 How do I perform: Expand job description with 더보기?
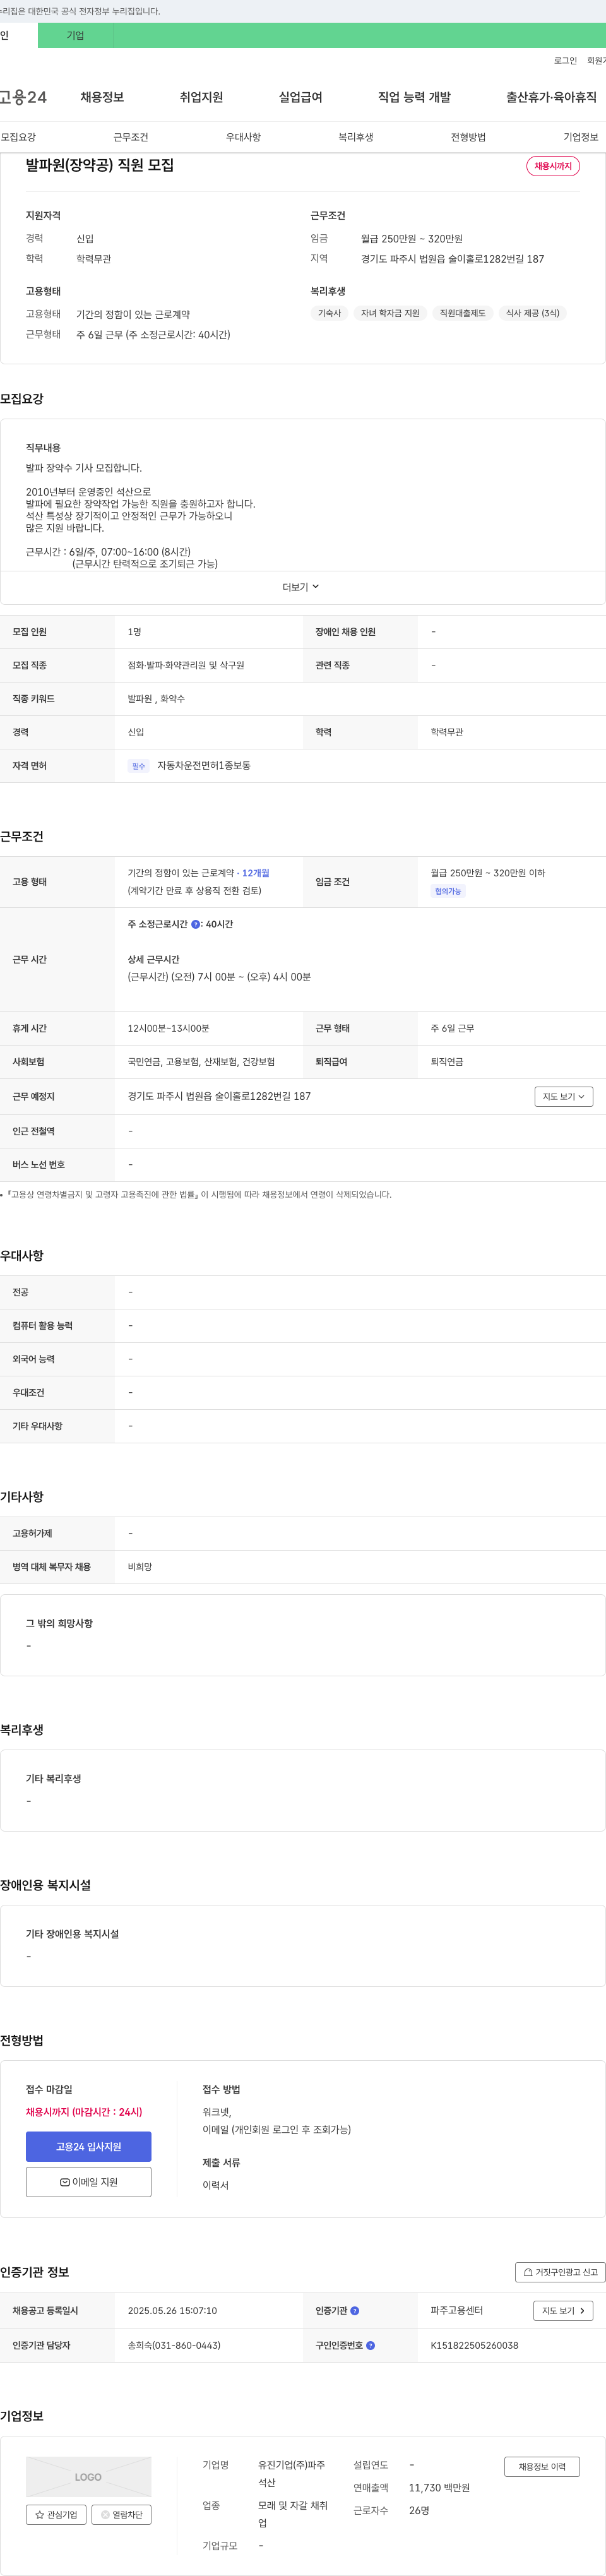point(301,587)
